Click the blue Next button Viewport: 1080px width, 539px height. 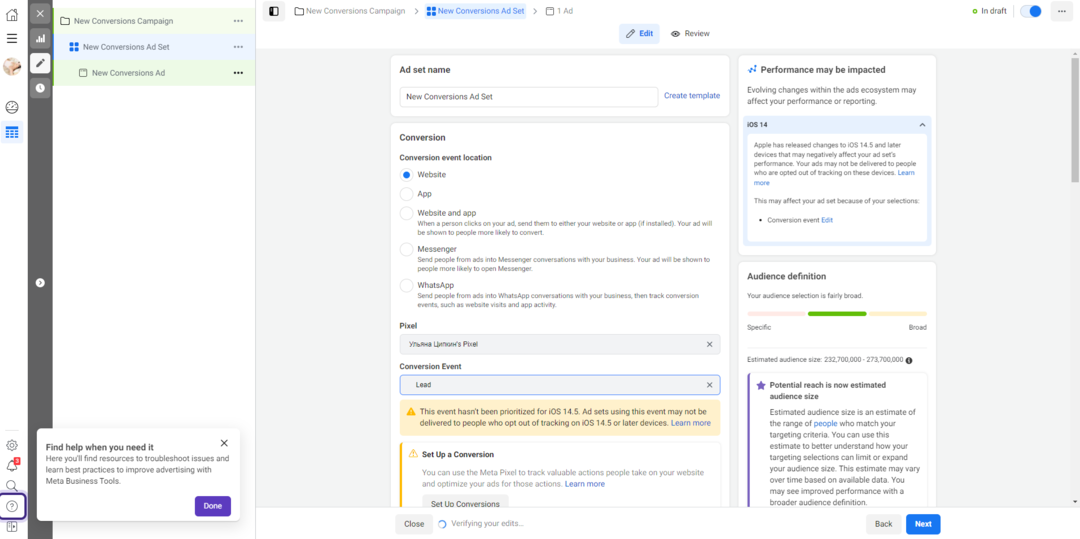coord(922,524)
